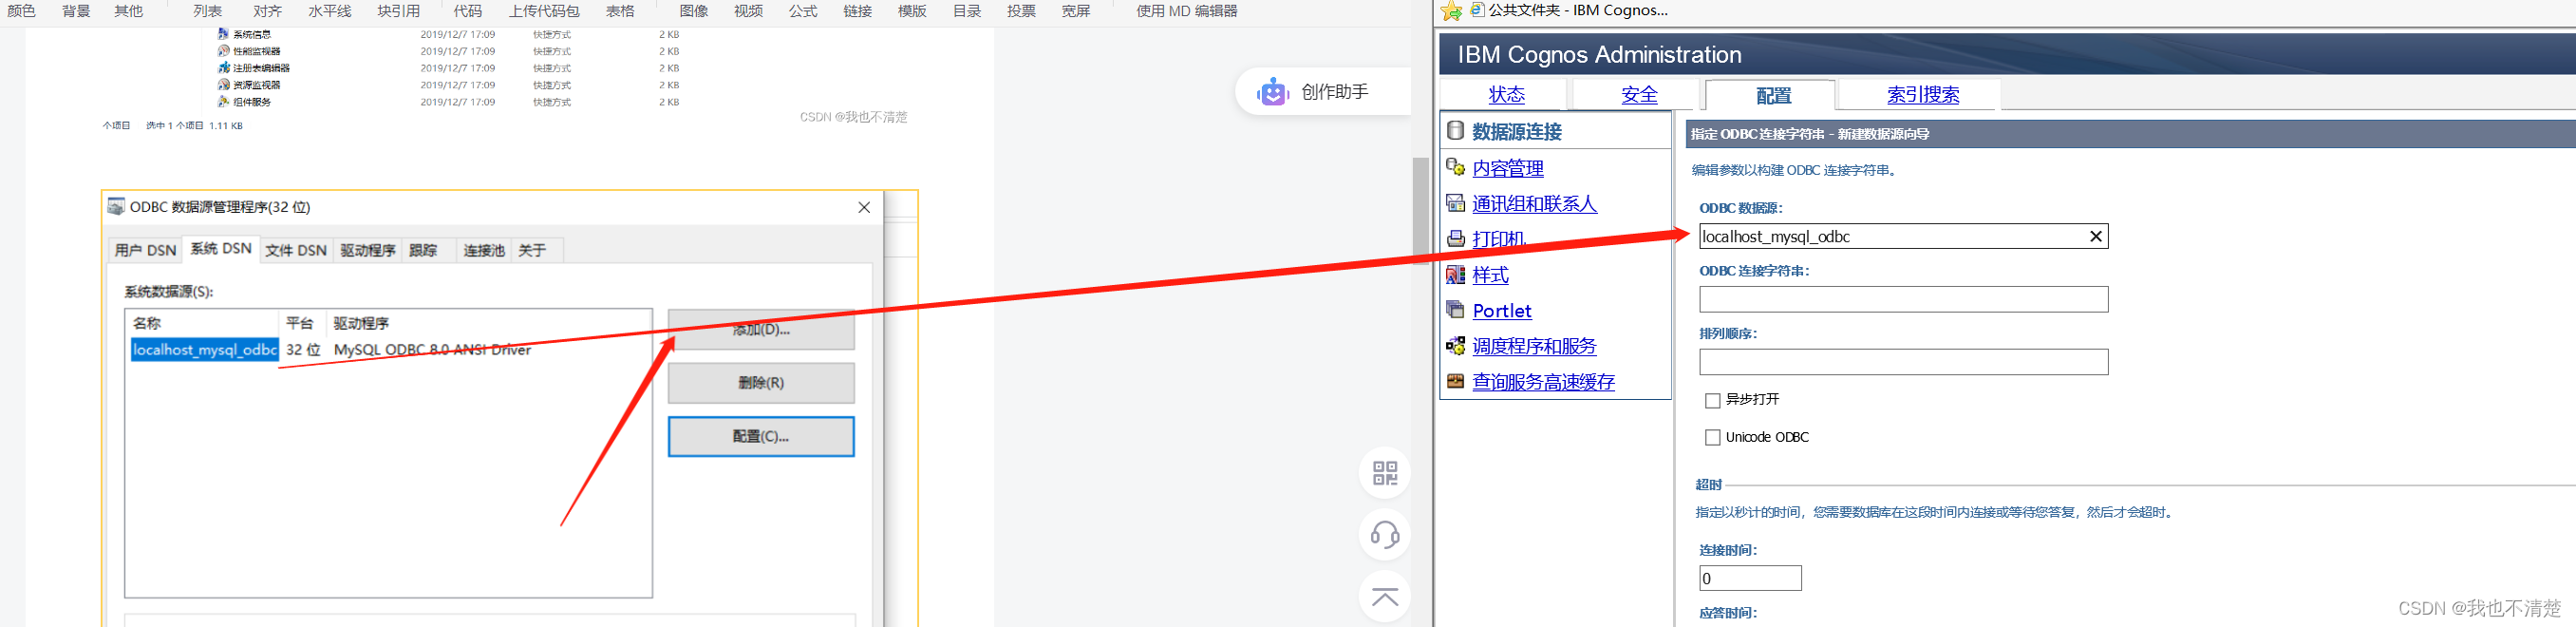Click the Portlet icon
The width and height of the screenshot is (2576, 627).
click(1456, 310)
